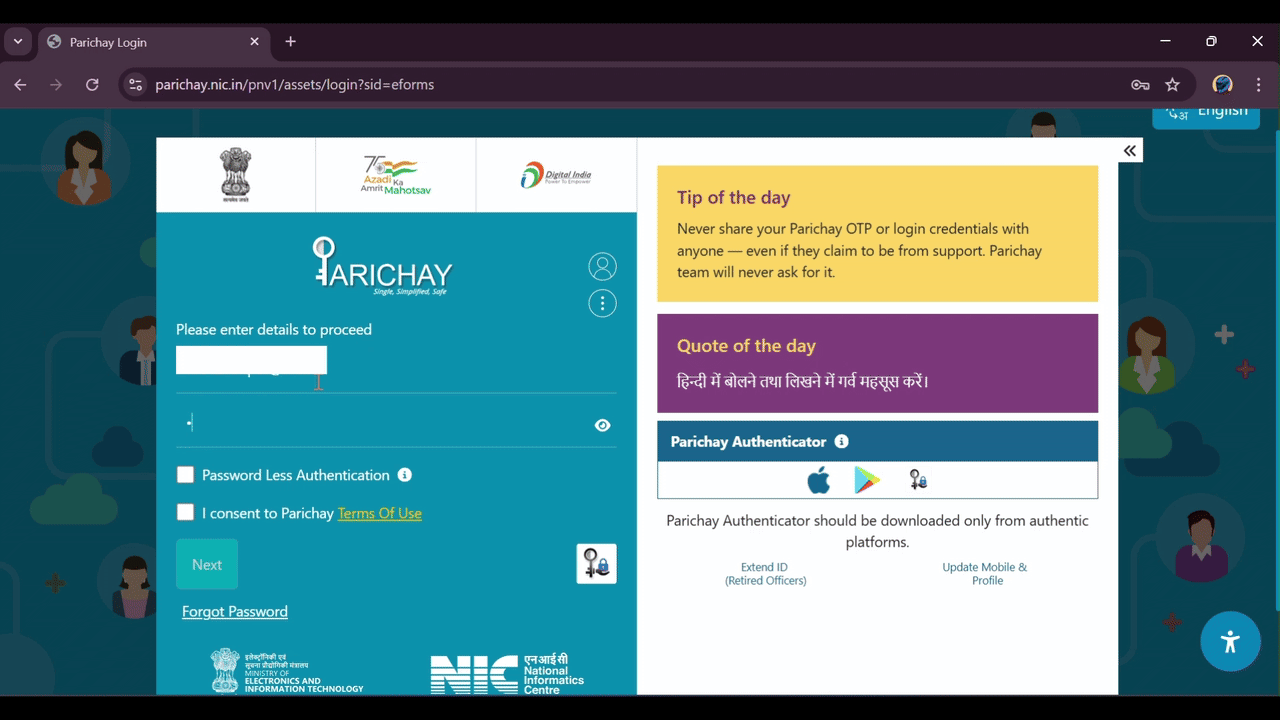Open Chrome's three-dot browser menu
The width and height of the screenshot is (1280, 720).
[x=1258, y=84]
